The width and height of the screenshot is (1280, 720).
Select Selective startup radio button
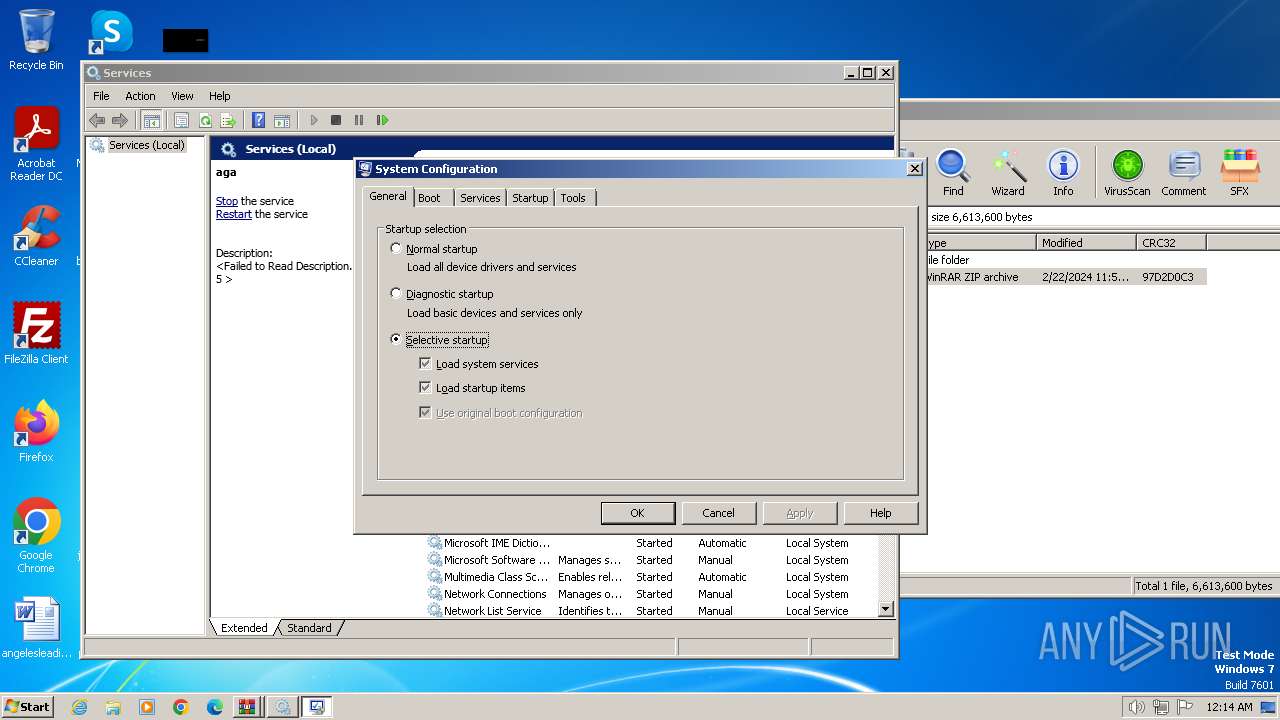[396, 340]
